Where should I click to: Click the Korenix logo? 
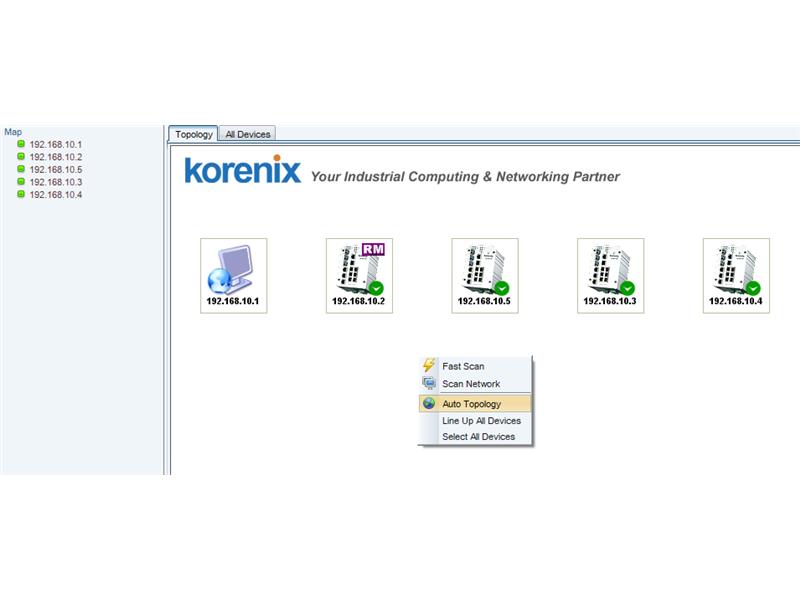click(x=242, y=169)
